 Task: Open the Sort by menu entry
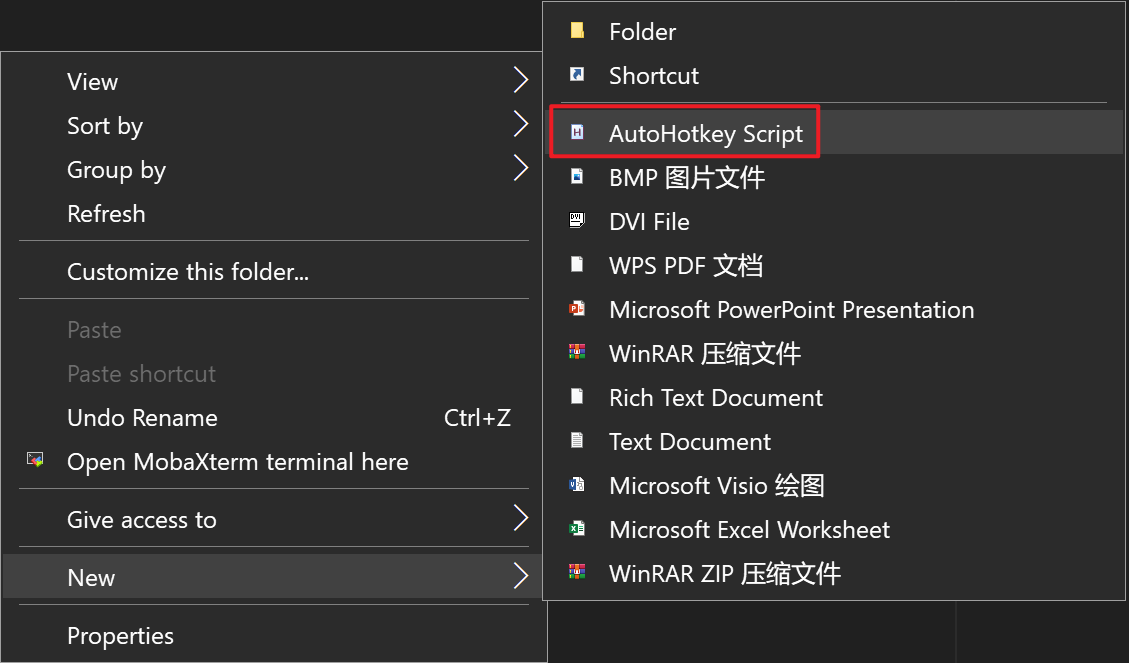[x=274, y=125]
